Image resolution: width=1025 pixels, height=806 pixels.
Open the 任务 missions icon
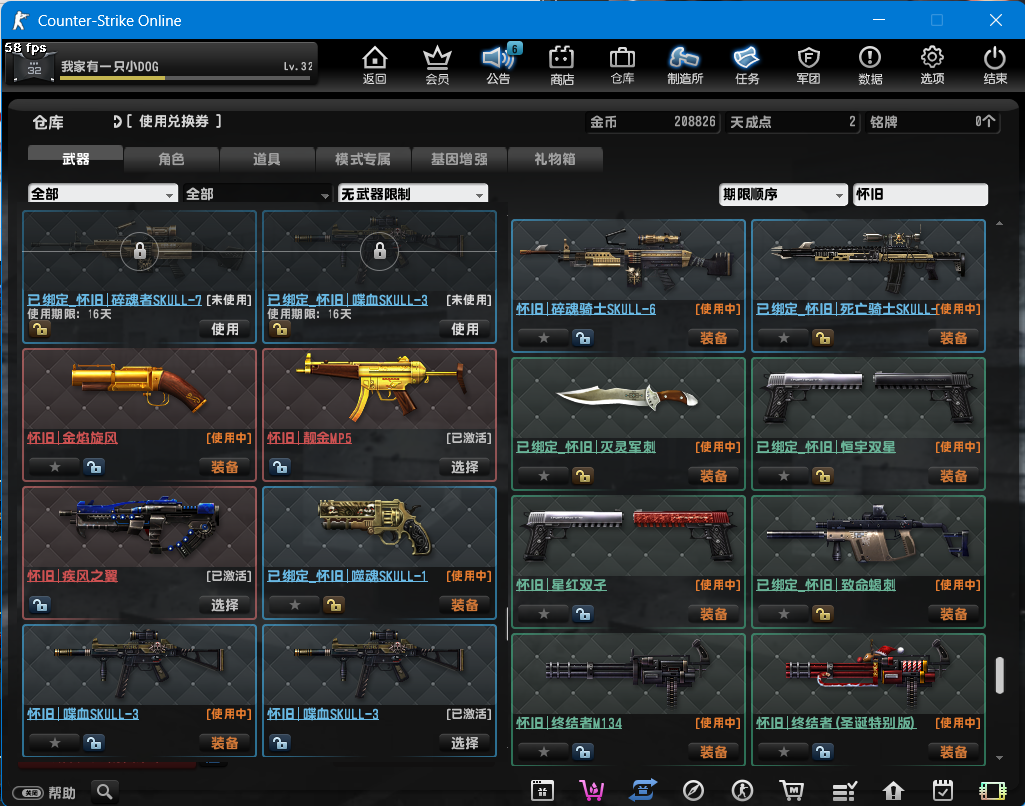tap(747, 65)
